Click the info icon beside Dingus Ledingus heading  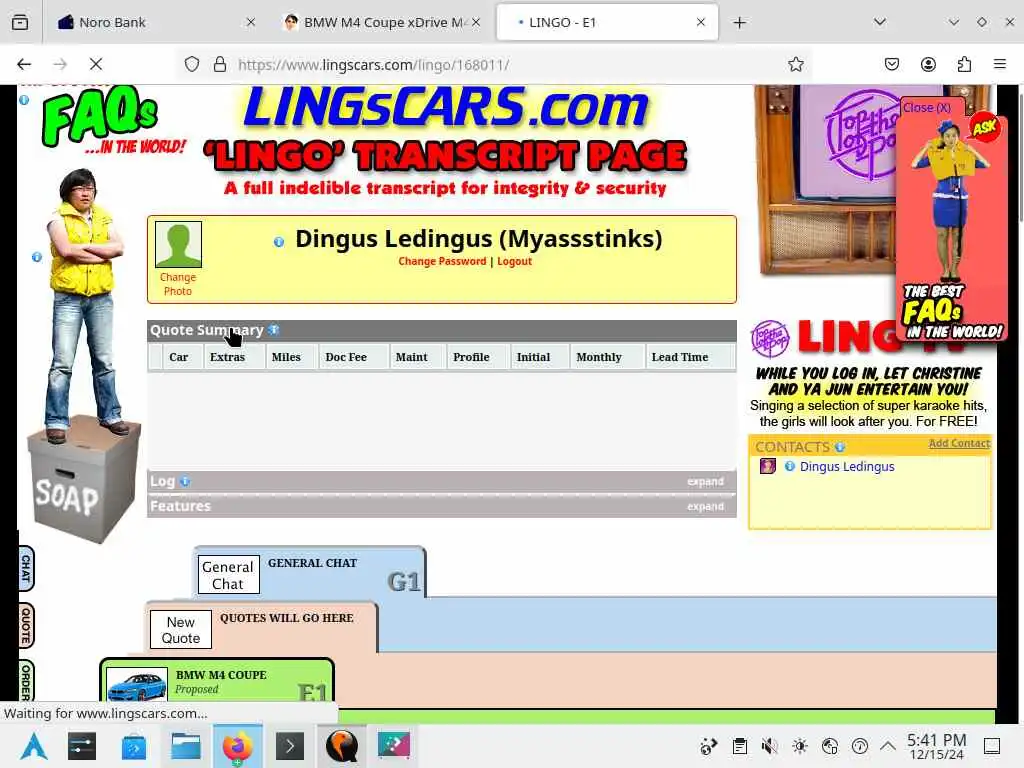279,242
